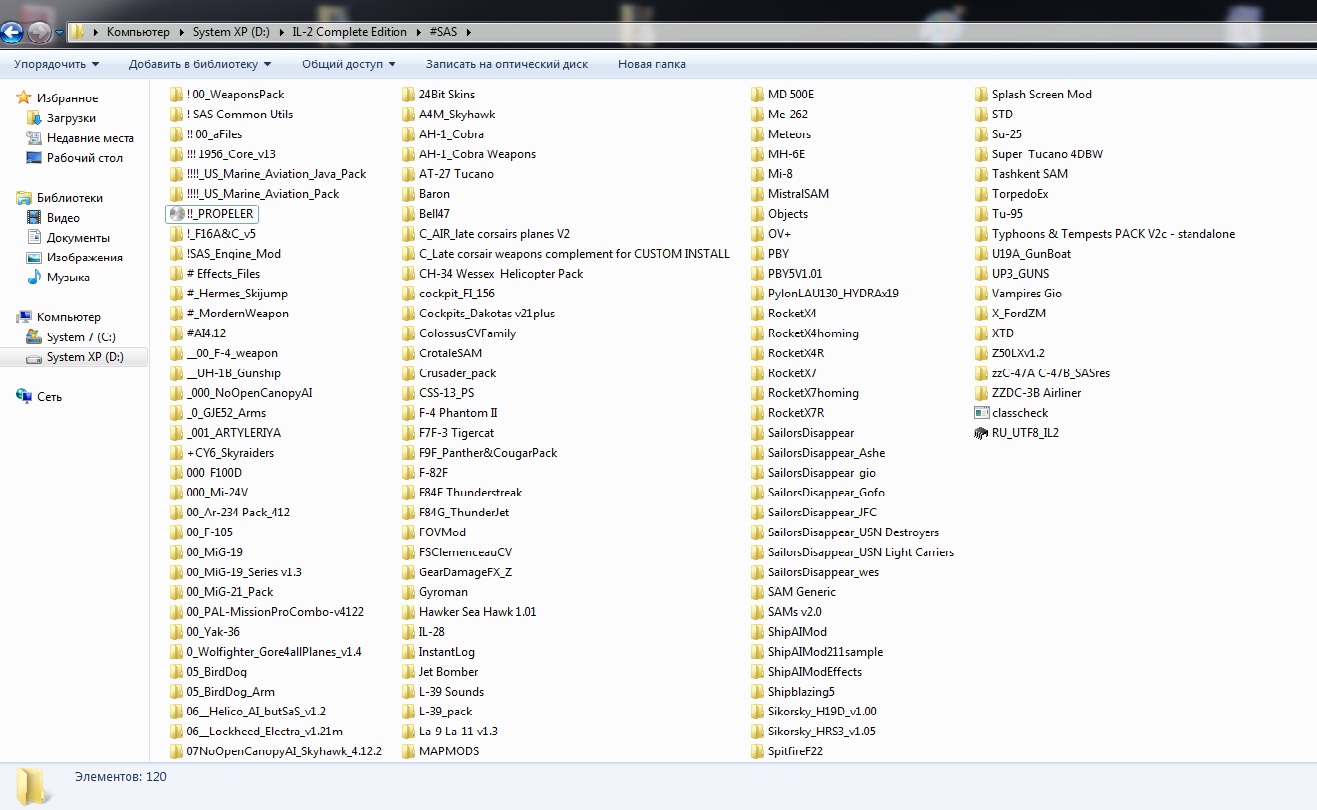Select the 00_MiG-21_Pack folder name

point(230,592)
